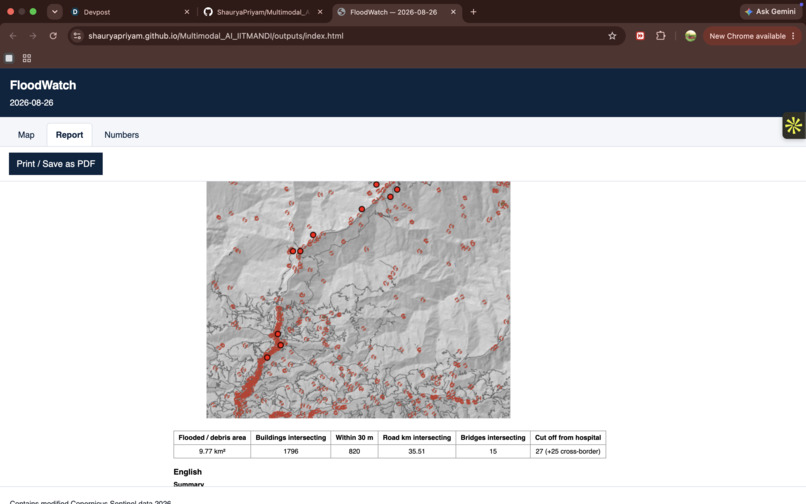806x504 pixels.
Task: Close the Devpost tab
Action: click(187, 12)
